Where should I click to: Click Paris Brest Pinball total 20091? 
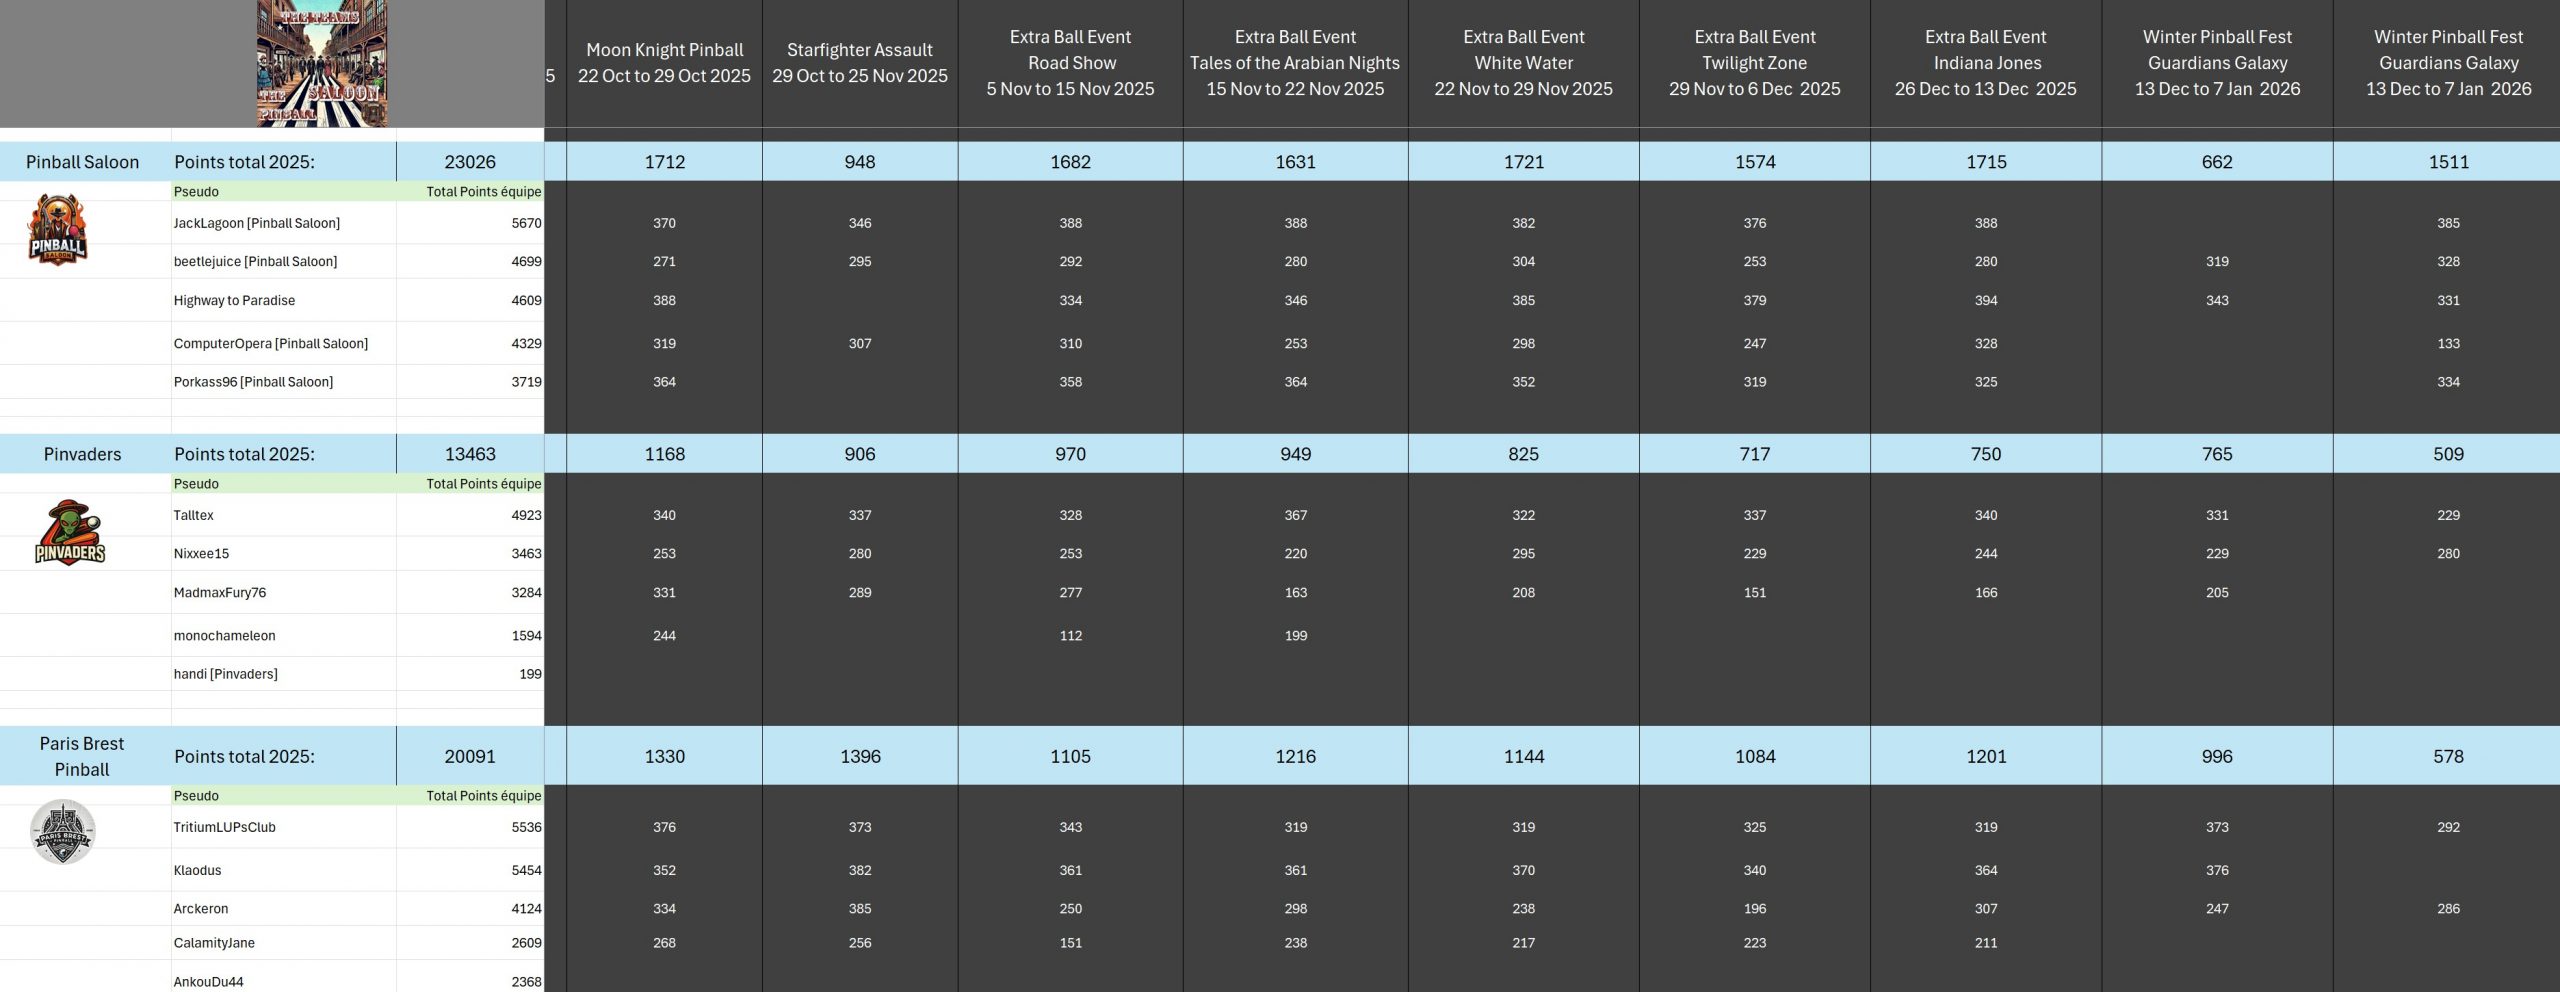pos(470,757)
